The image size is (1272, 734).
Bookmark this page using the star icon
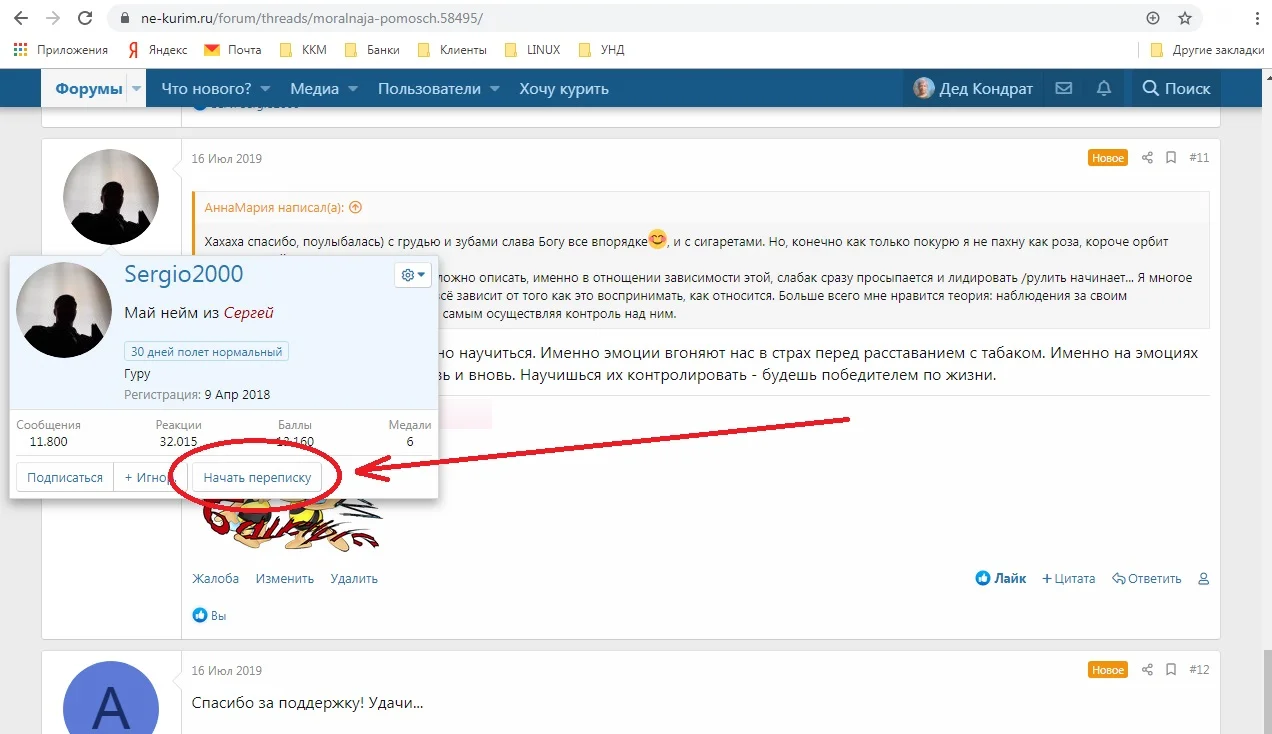click(x=1185, y=18)
